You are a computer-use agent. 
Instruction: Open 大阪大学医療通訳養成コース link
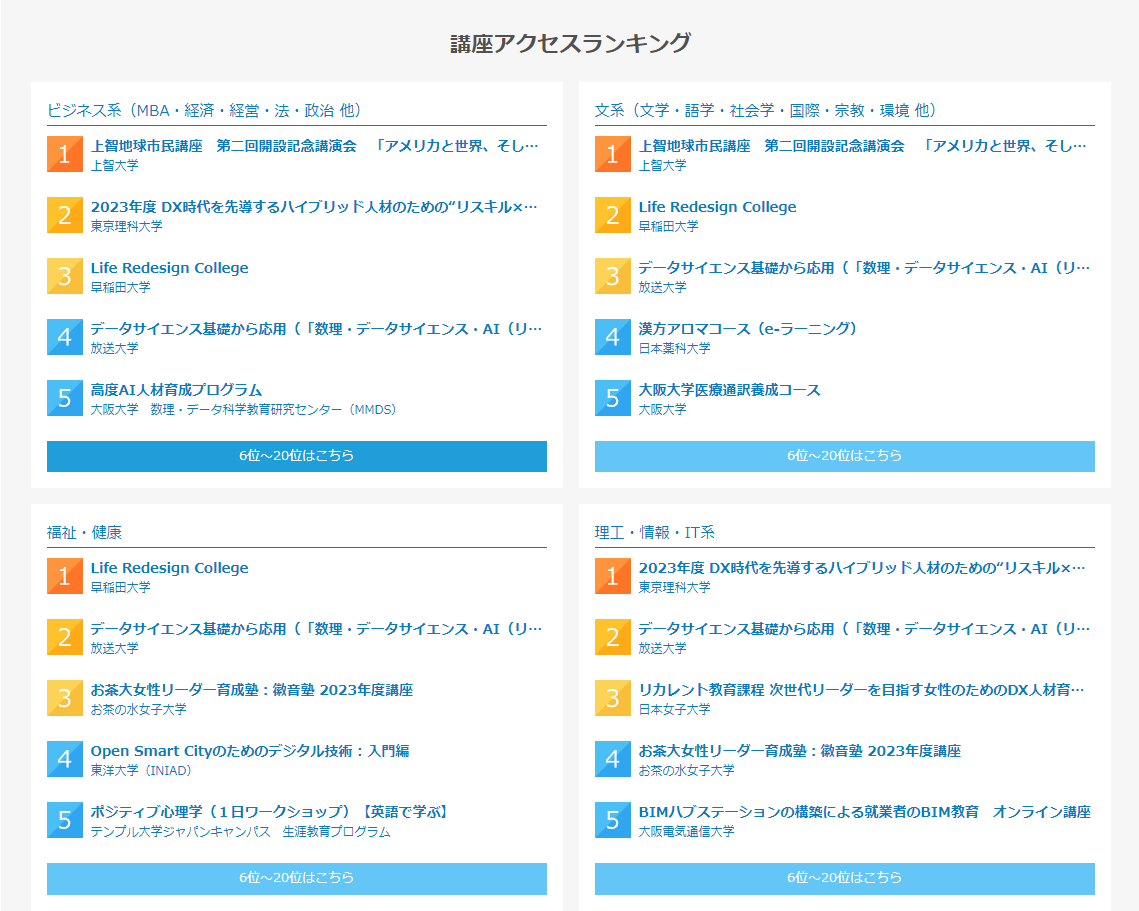pyautogui.click(x=729, y=390)
